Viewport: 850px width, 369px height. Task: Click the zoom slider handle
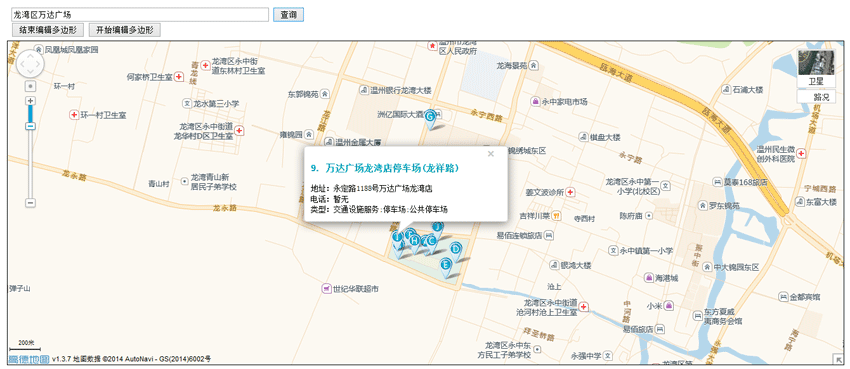pyautogui.click(x=30, y=126)
